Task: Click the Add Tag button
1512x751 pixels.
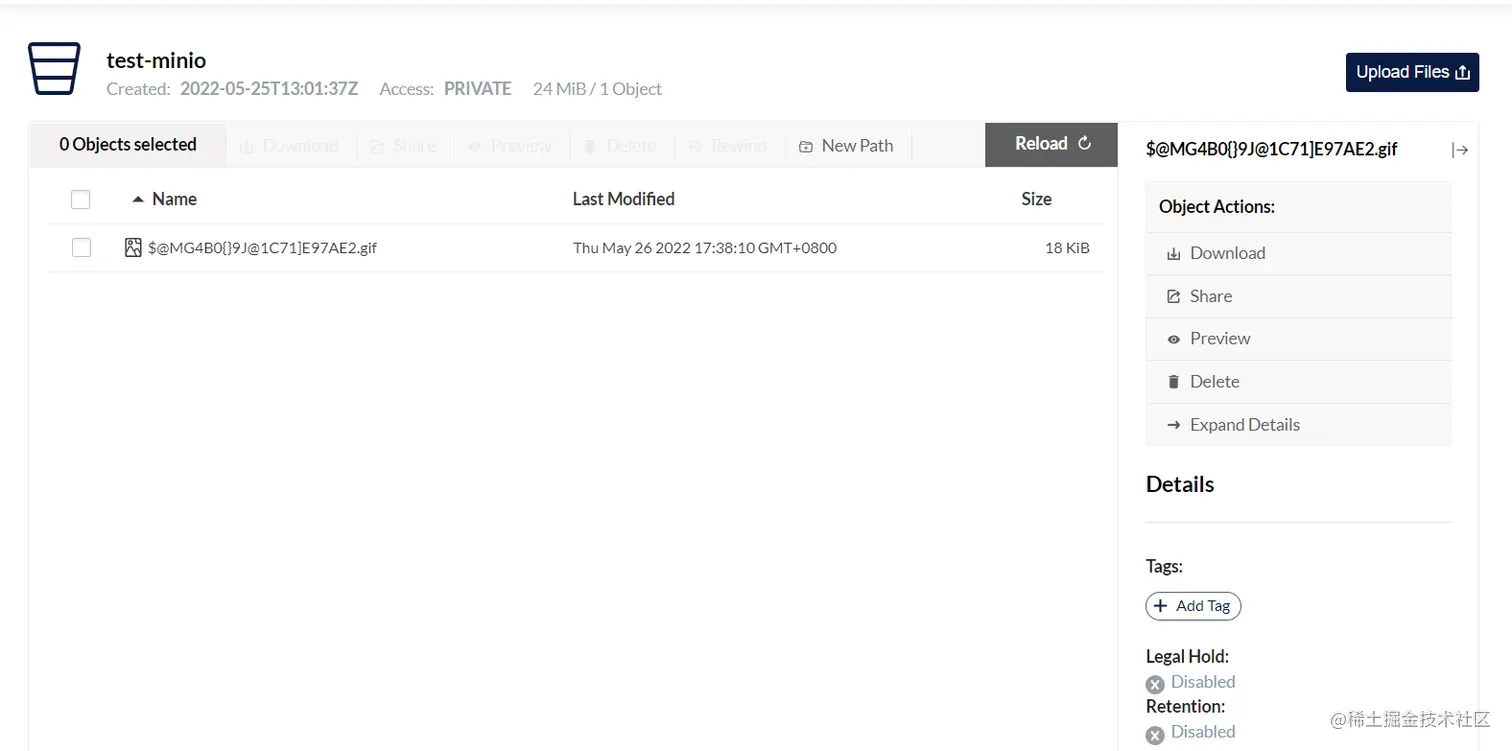Action: [1193, 606]
